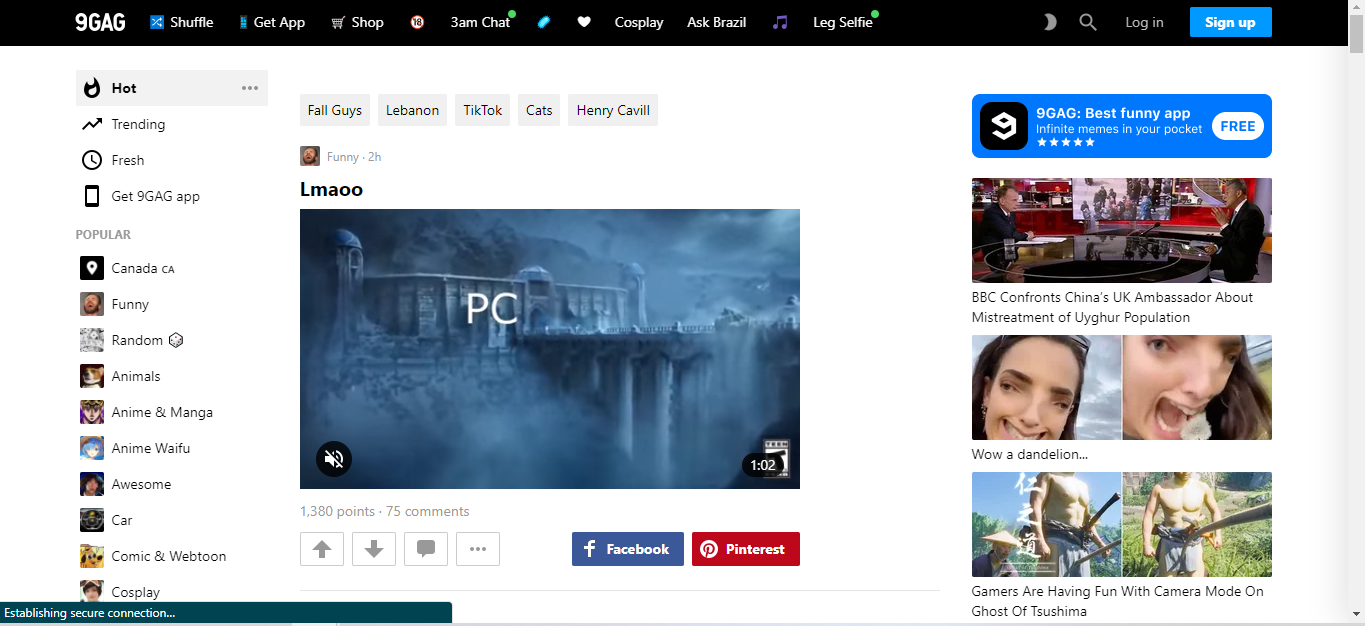1365x626 pixels.
Task: Open the Ghost Of Tsushima thumbnail
Action: point(1122,524)
